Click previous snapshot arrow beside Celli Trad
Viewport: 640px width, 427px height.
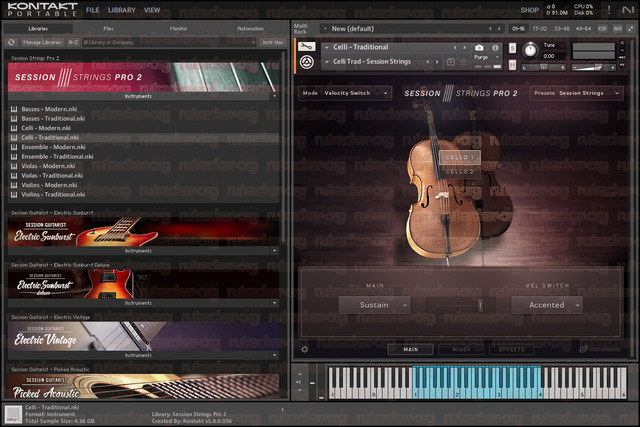pos(428,62)
